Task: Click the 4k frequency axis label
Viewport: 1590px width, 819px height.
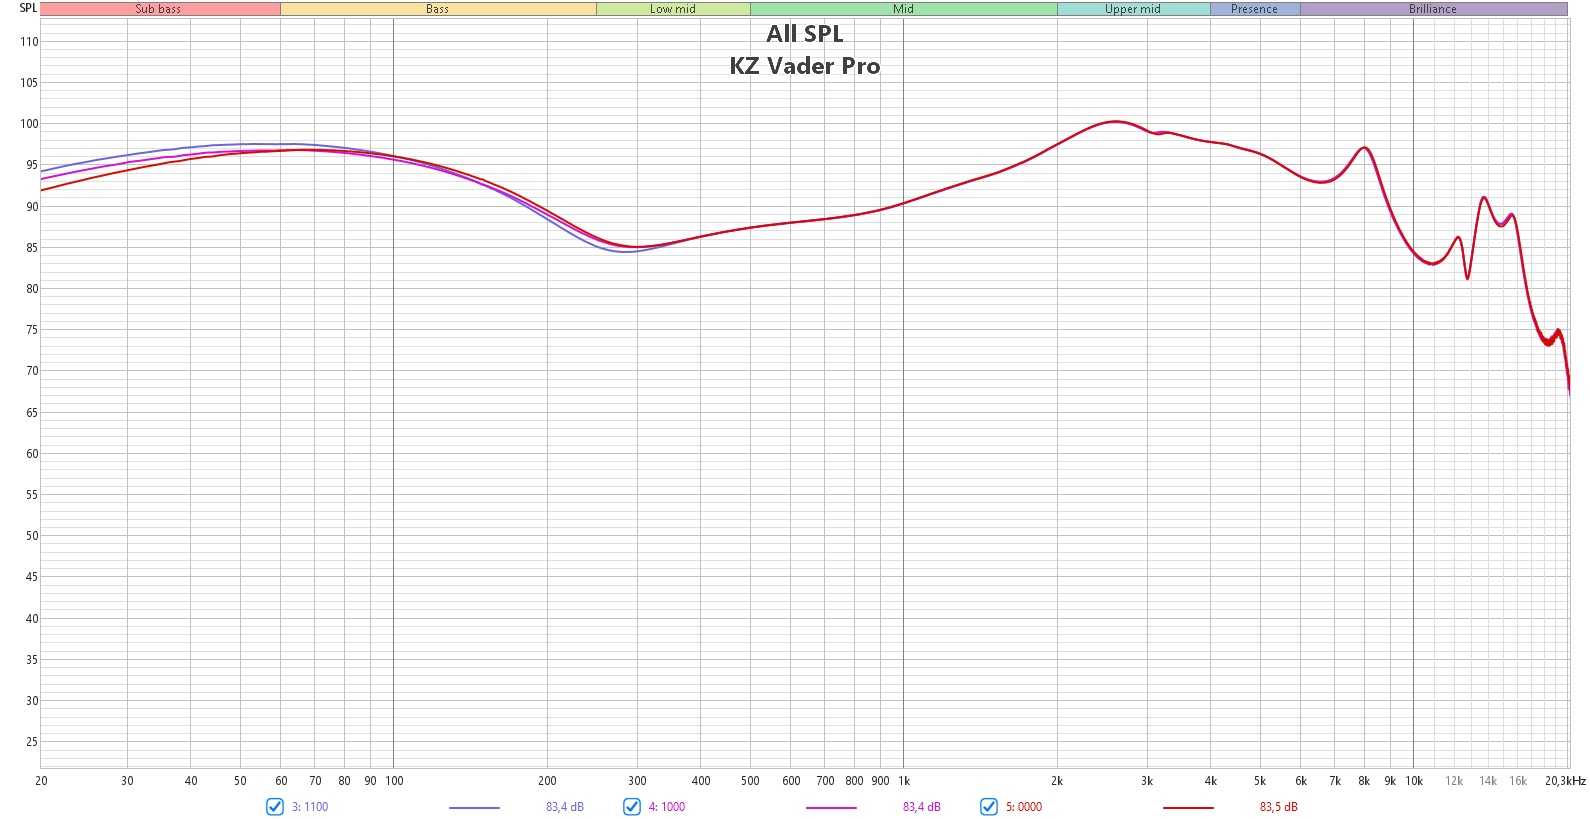Action: click(1211, 781)
